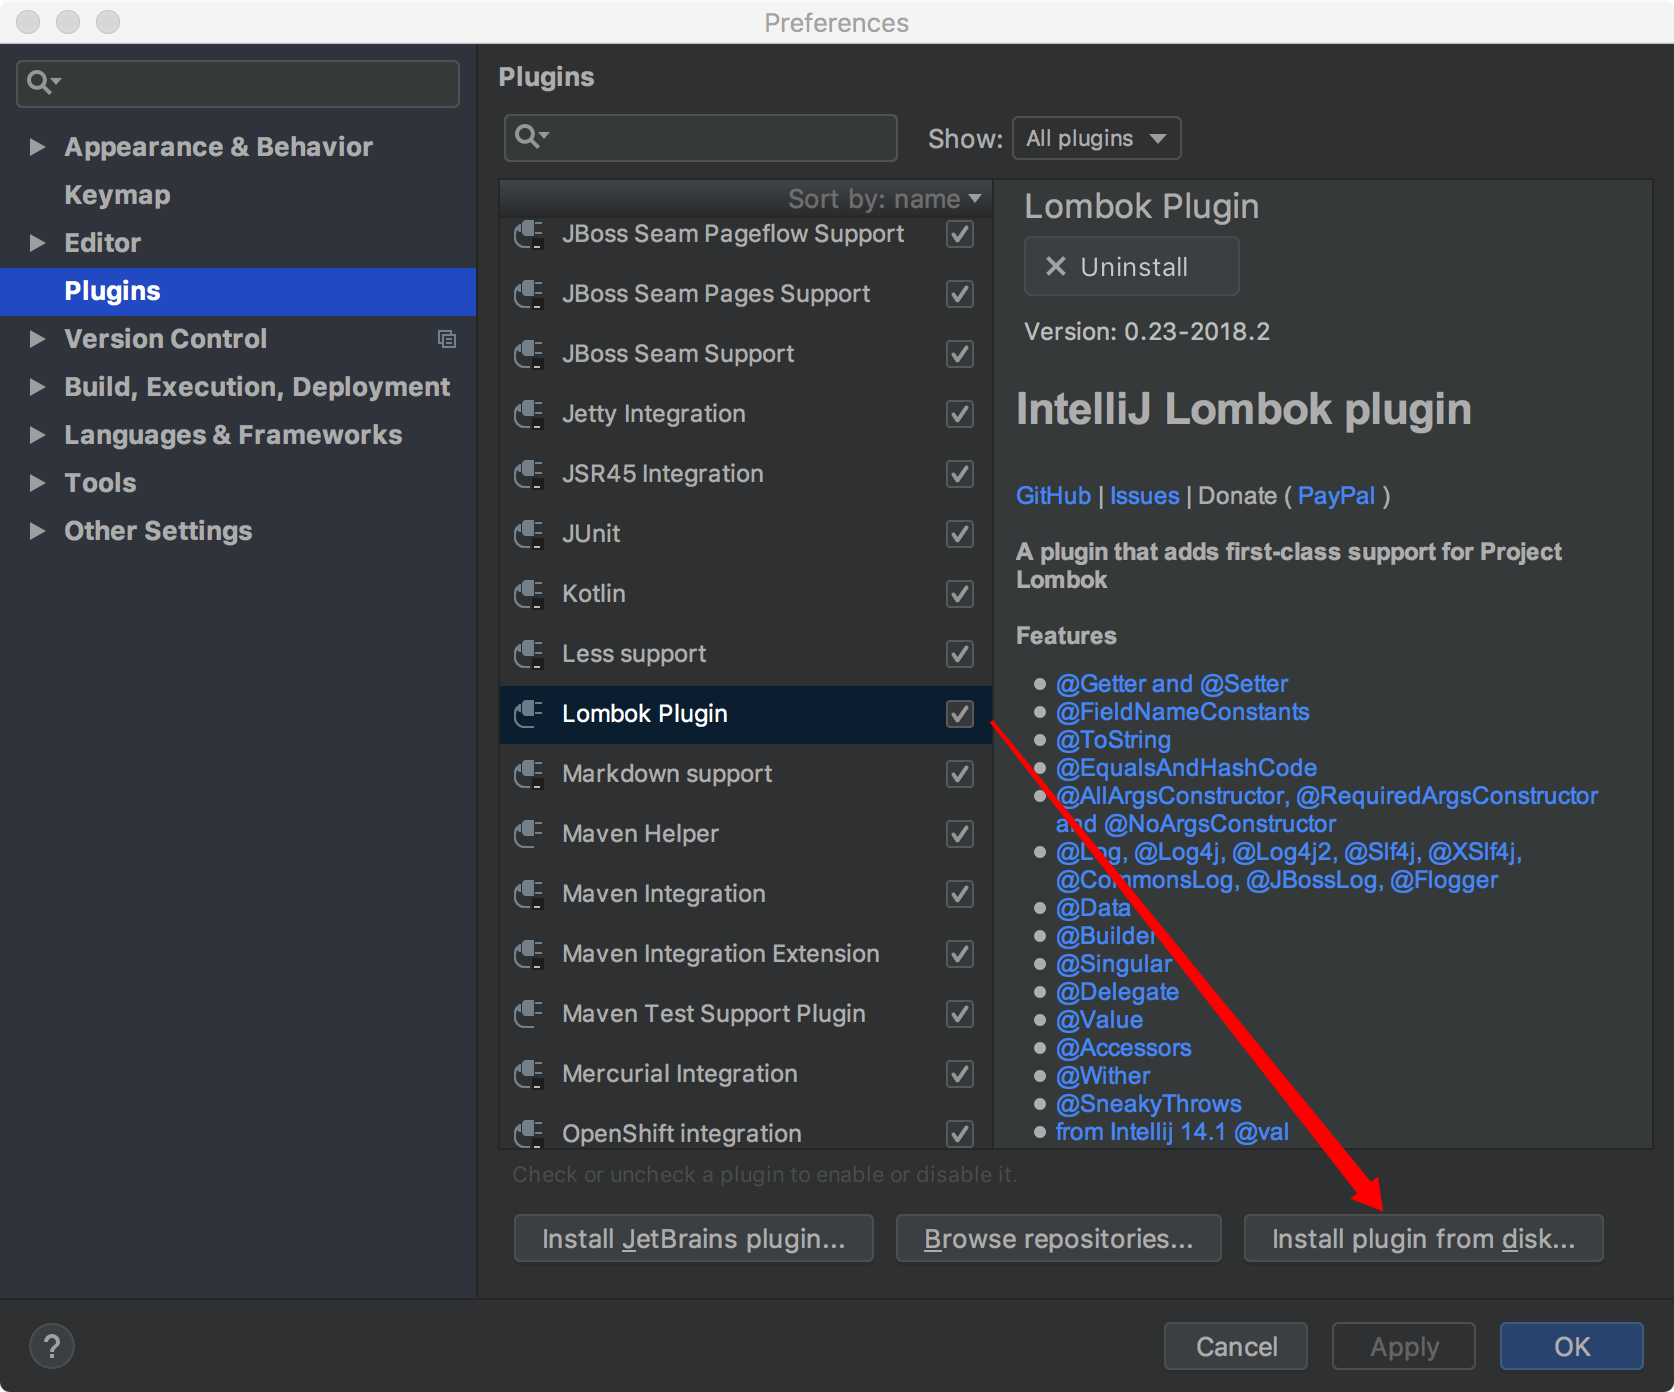Click Browse repositories button
The height and width of the screenshot is (1392, 1674).
click(x=1058, y=1239)
